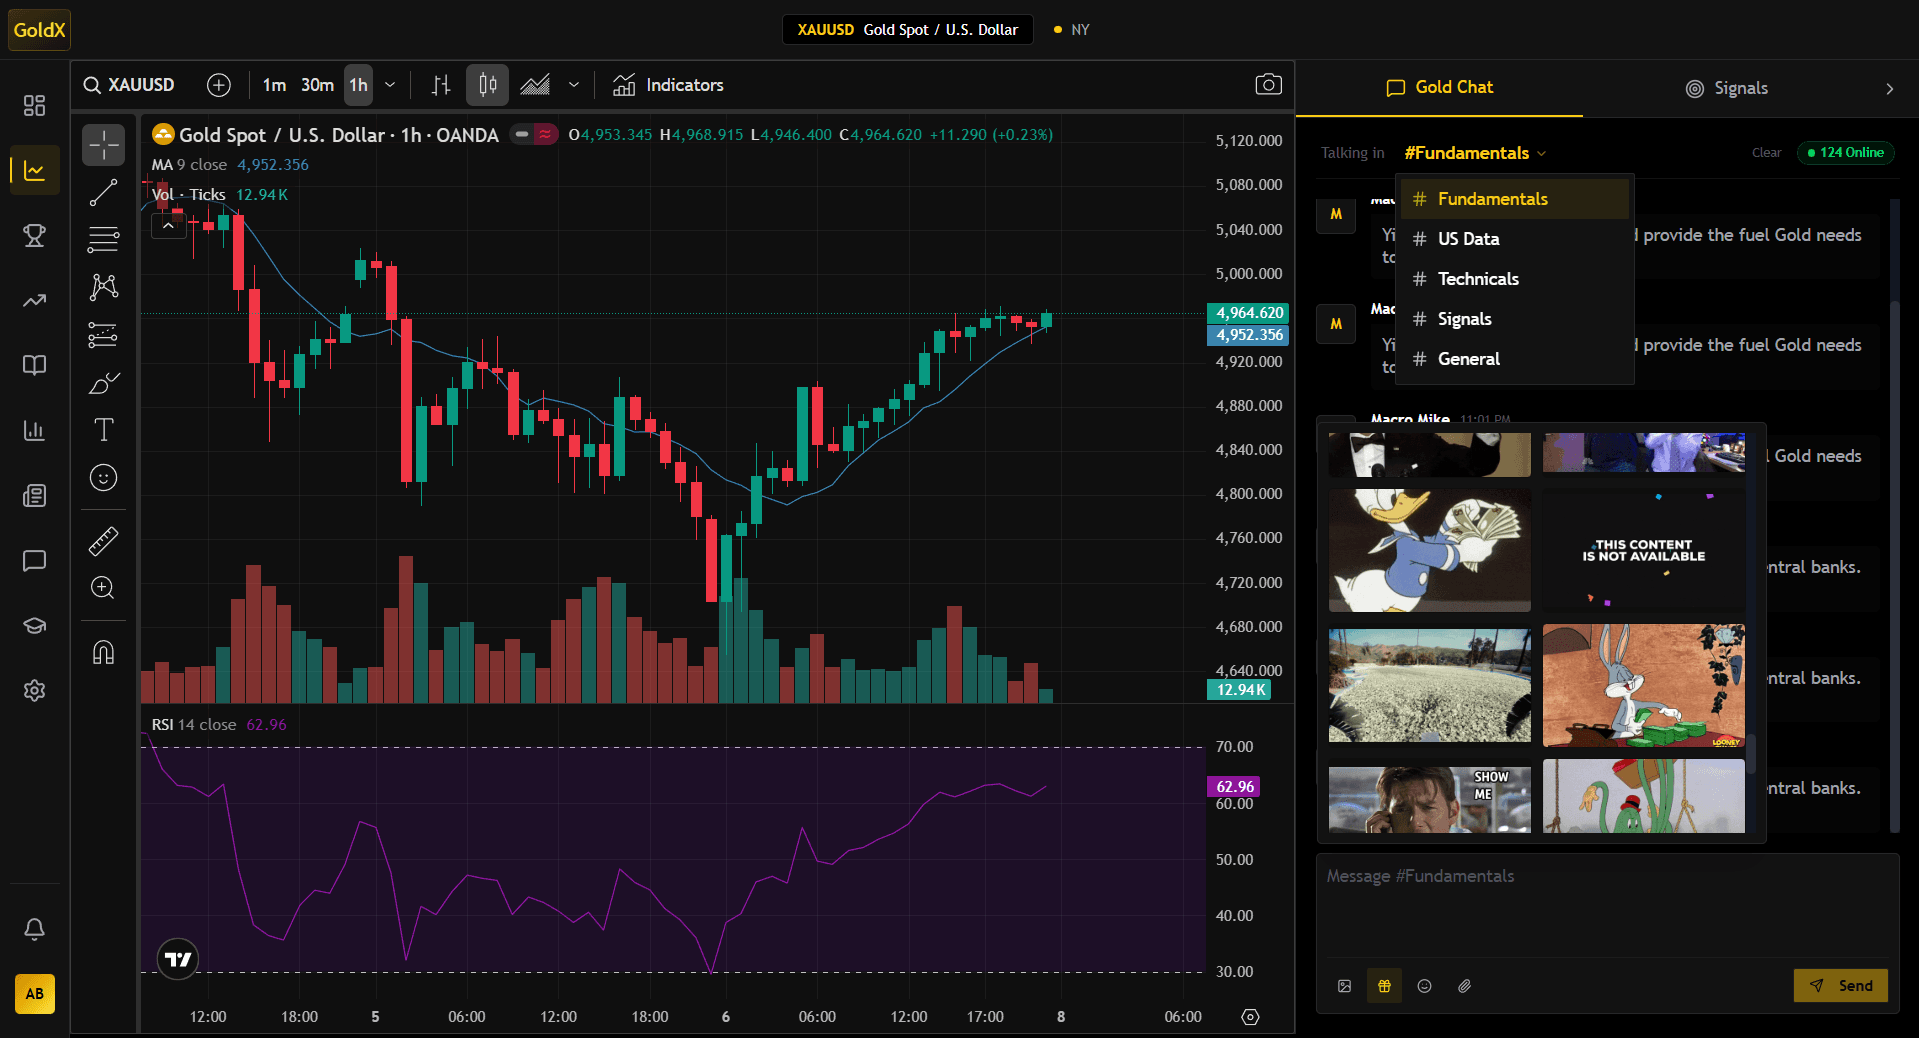Switch to the Signals tab
The image size is (1919, 1038).
tap(1741, 88)
